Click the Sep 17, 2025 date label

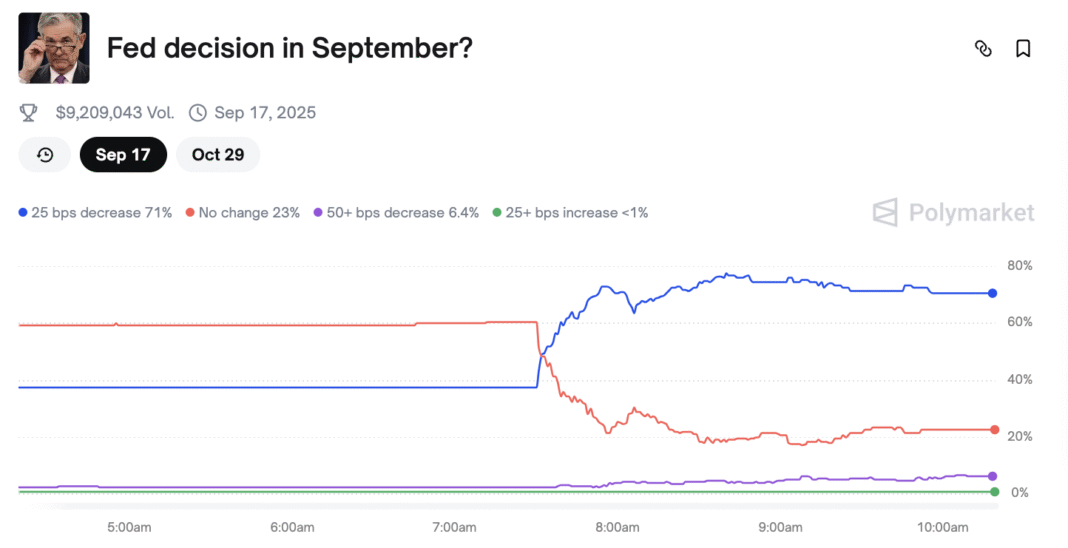tap(265, 113)
